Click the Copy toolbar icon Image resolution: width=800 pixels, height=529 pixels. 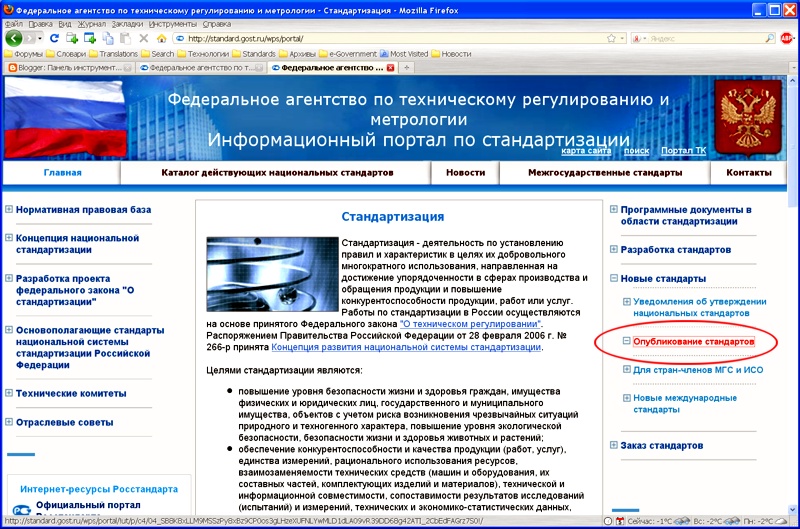point(108,38)
